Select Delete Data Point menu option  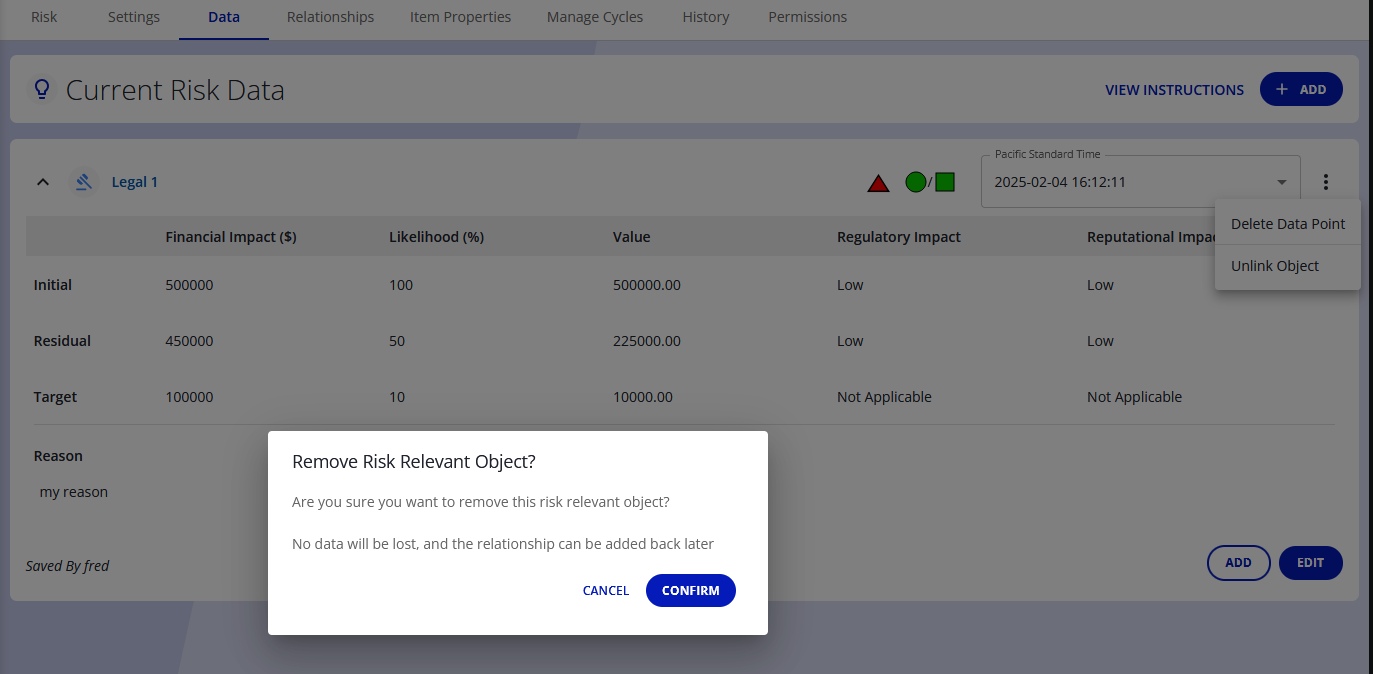1287,224
